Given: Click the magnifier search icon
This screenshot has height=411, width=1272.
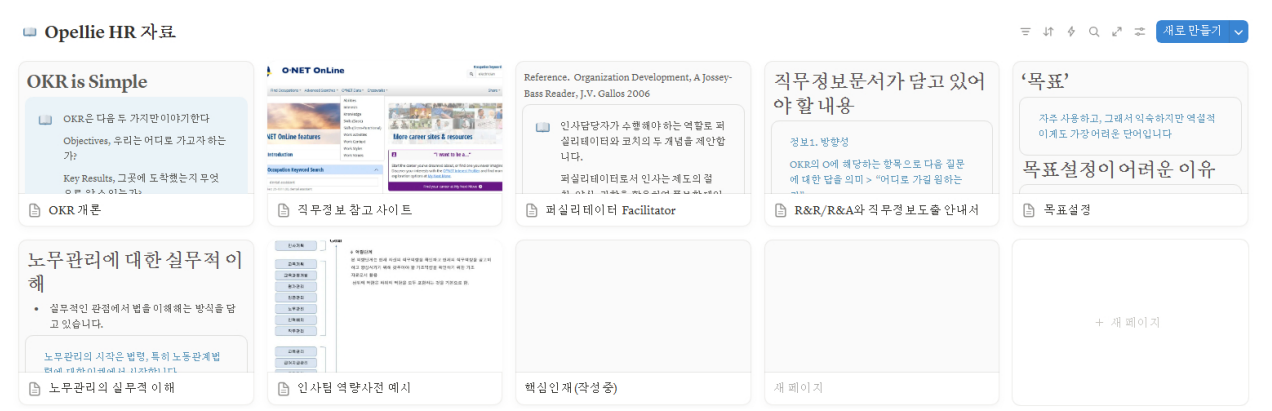Looking at the screenshot, I should tap(1094, 32).
